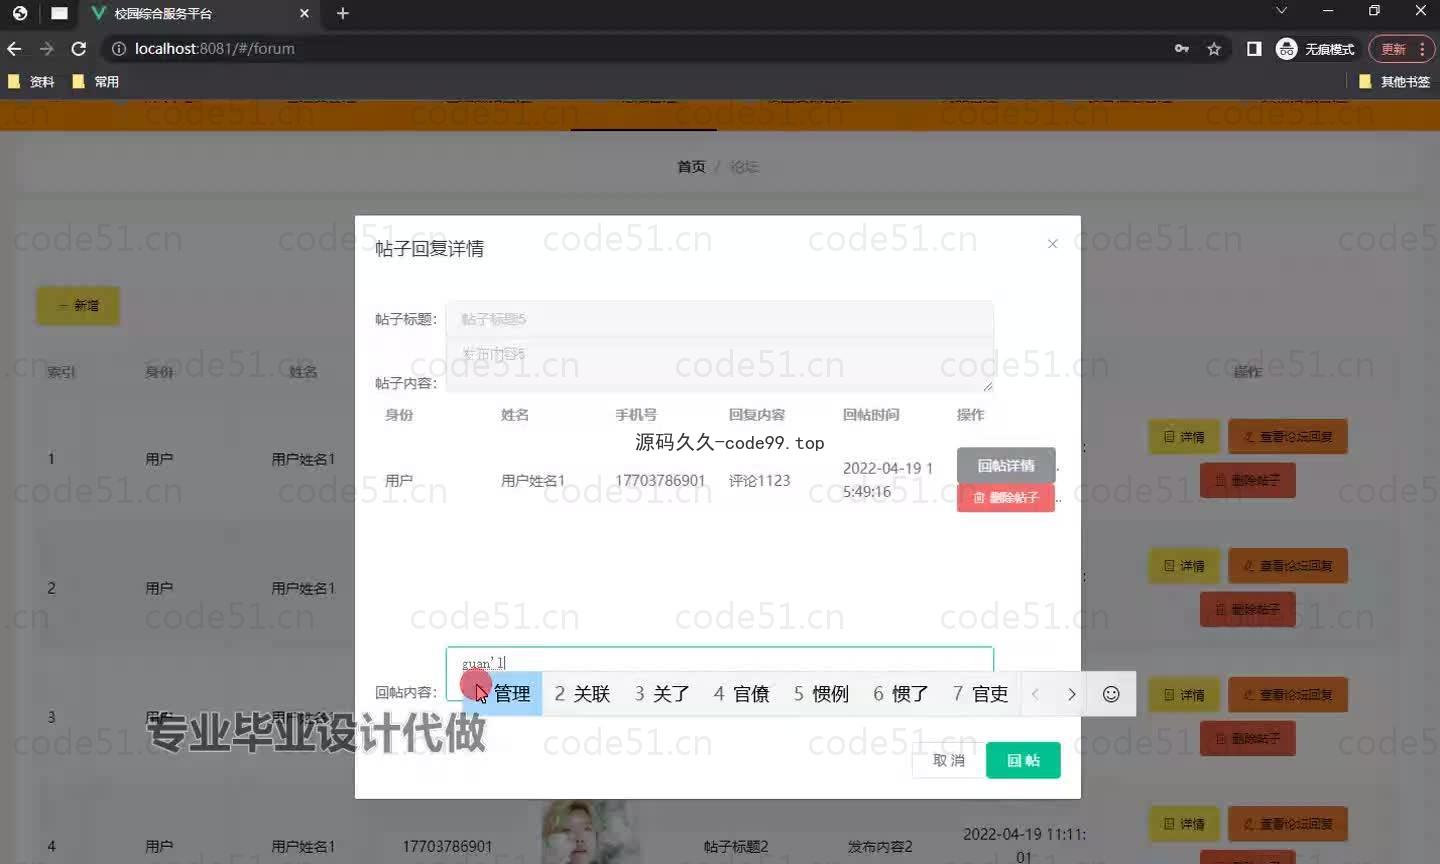The width and height of the screenshot is (1440, 864).
Task: Open IME emoji smiley icon
Action: (x=1111, y=694)
